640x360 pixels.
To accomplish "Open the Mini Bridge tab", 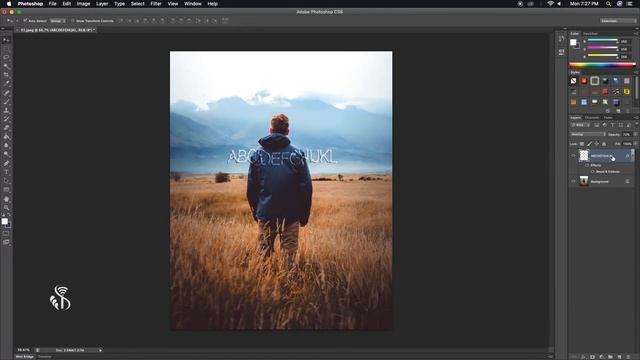I will coord(25,357).
